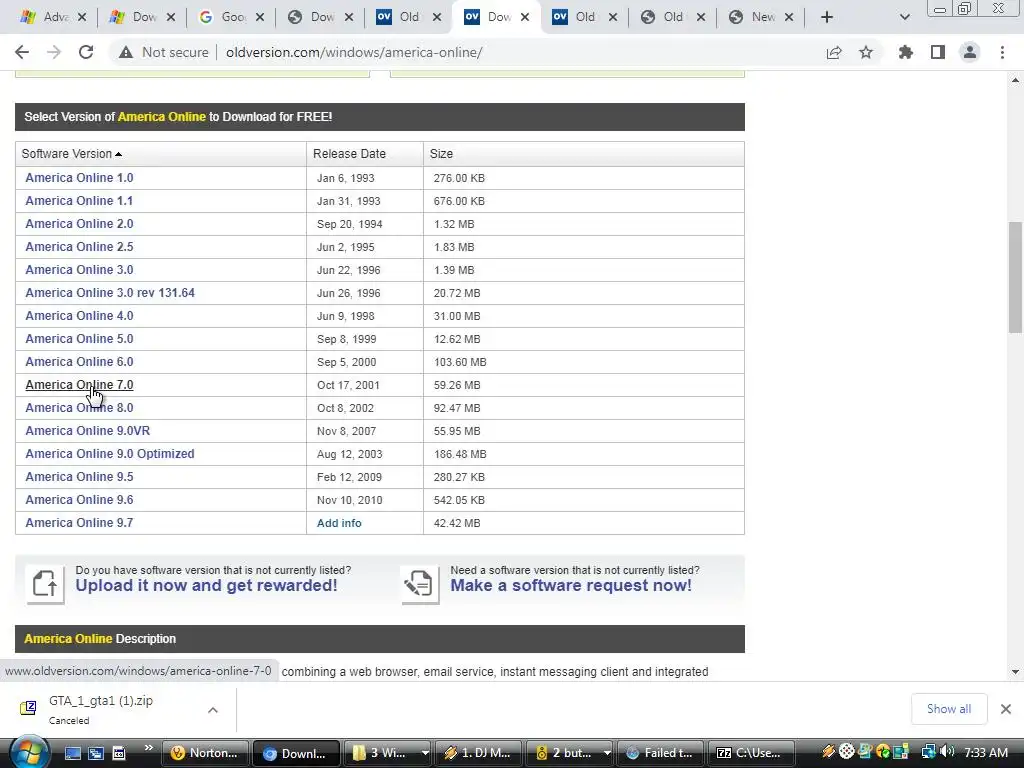The width and height of the screenshot is (1024, 768).
Task: Click Upload it now and get rewarded
Action: (206, 586)
